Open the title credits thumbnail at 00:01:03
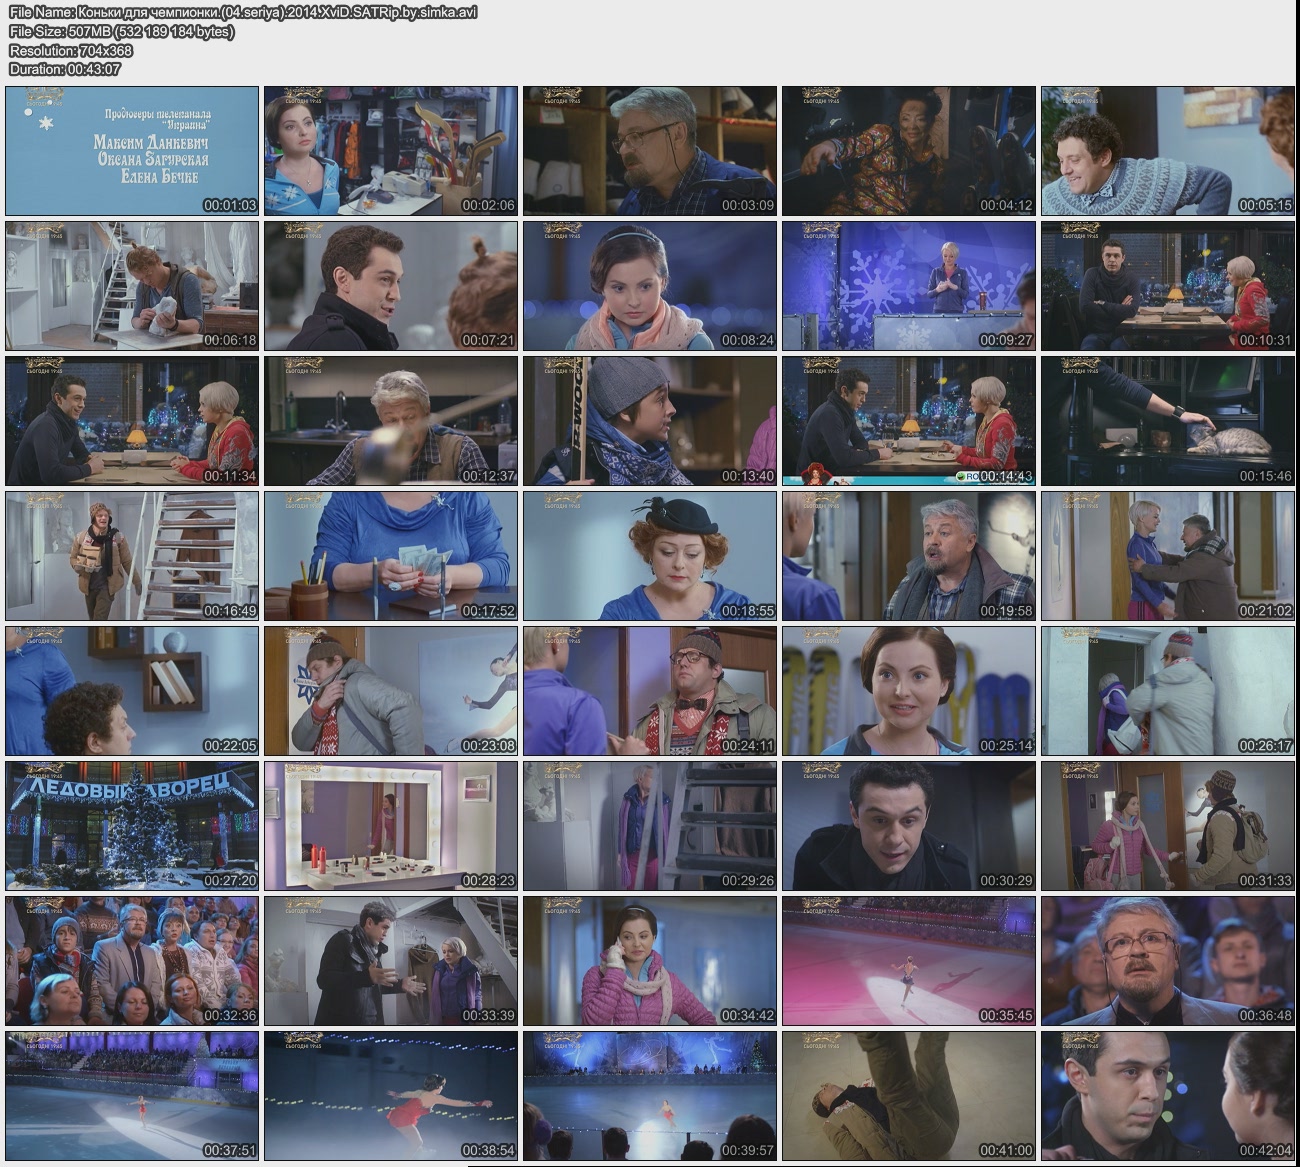This screenshot has width=1300, height=1167. 132,151
